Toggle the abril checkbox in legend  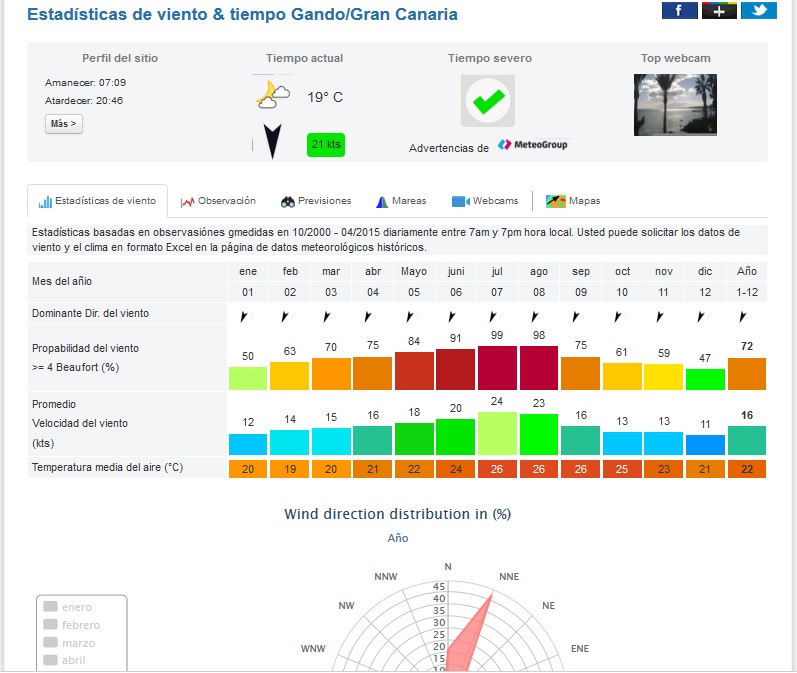pos(50,660)
